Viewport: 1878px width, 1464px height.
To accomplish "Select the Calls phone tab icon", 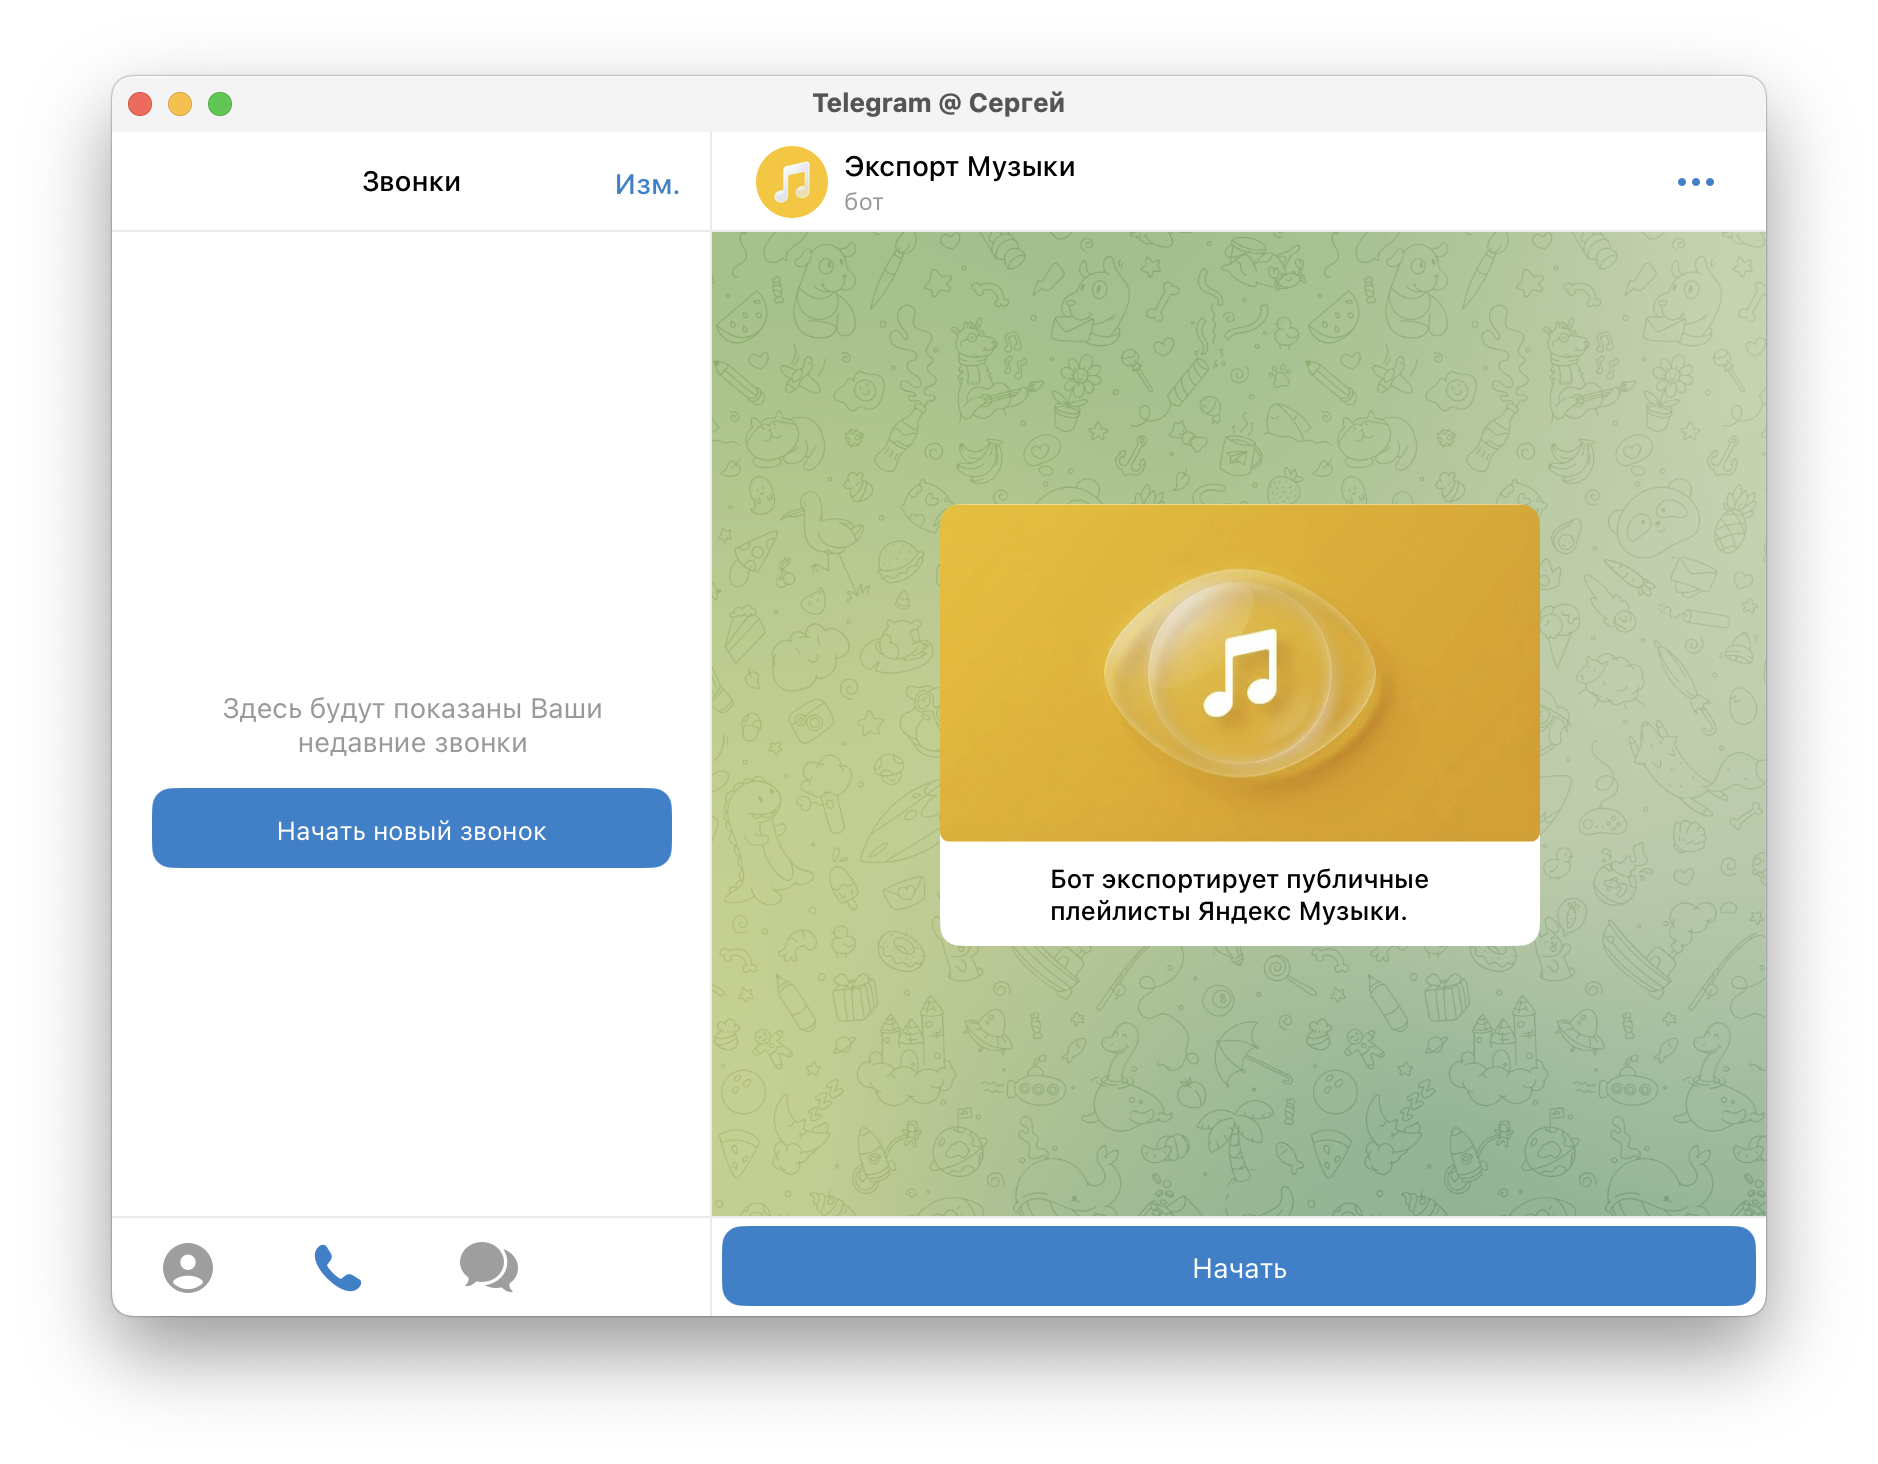I will [x=338, y=1267].
